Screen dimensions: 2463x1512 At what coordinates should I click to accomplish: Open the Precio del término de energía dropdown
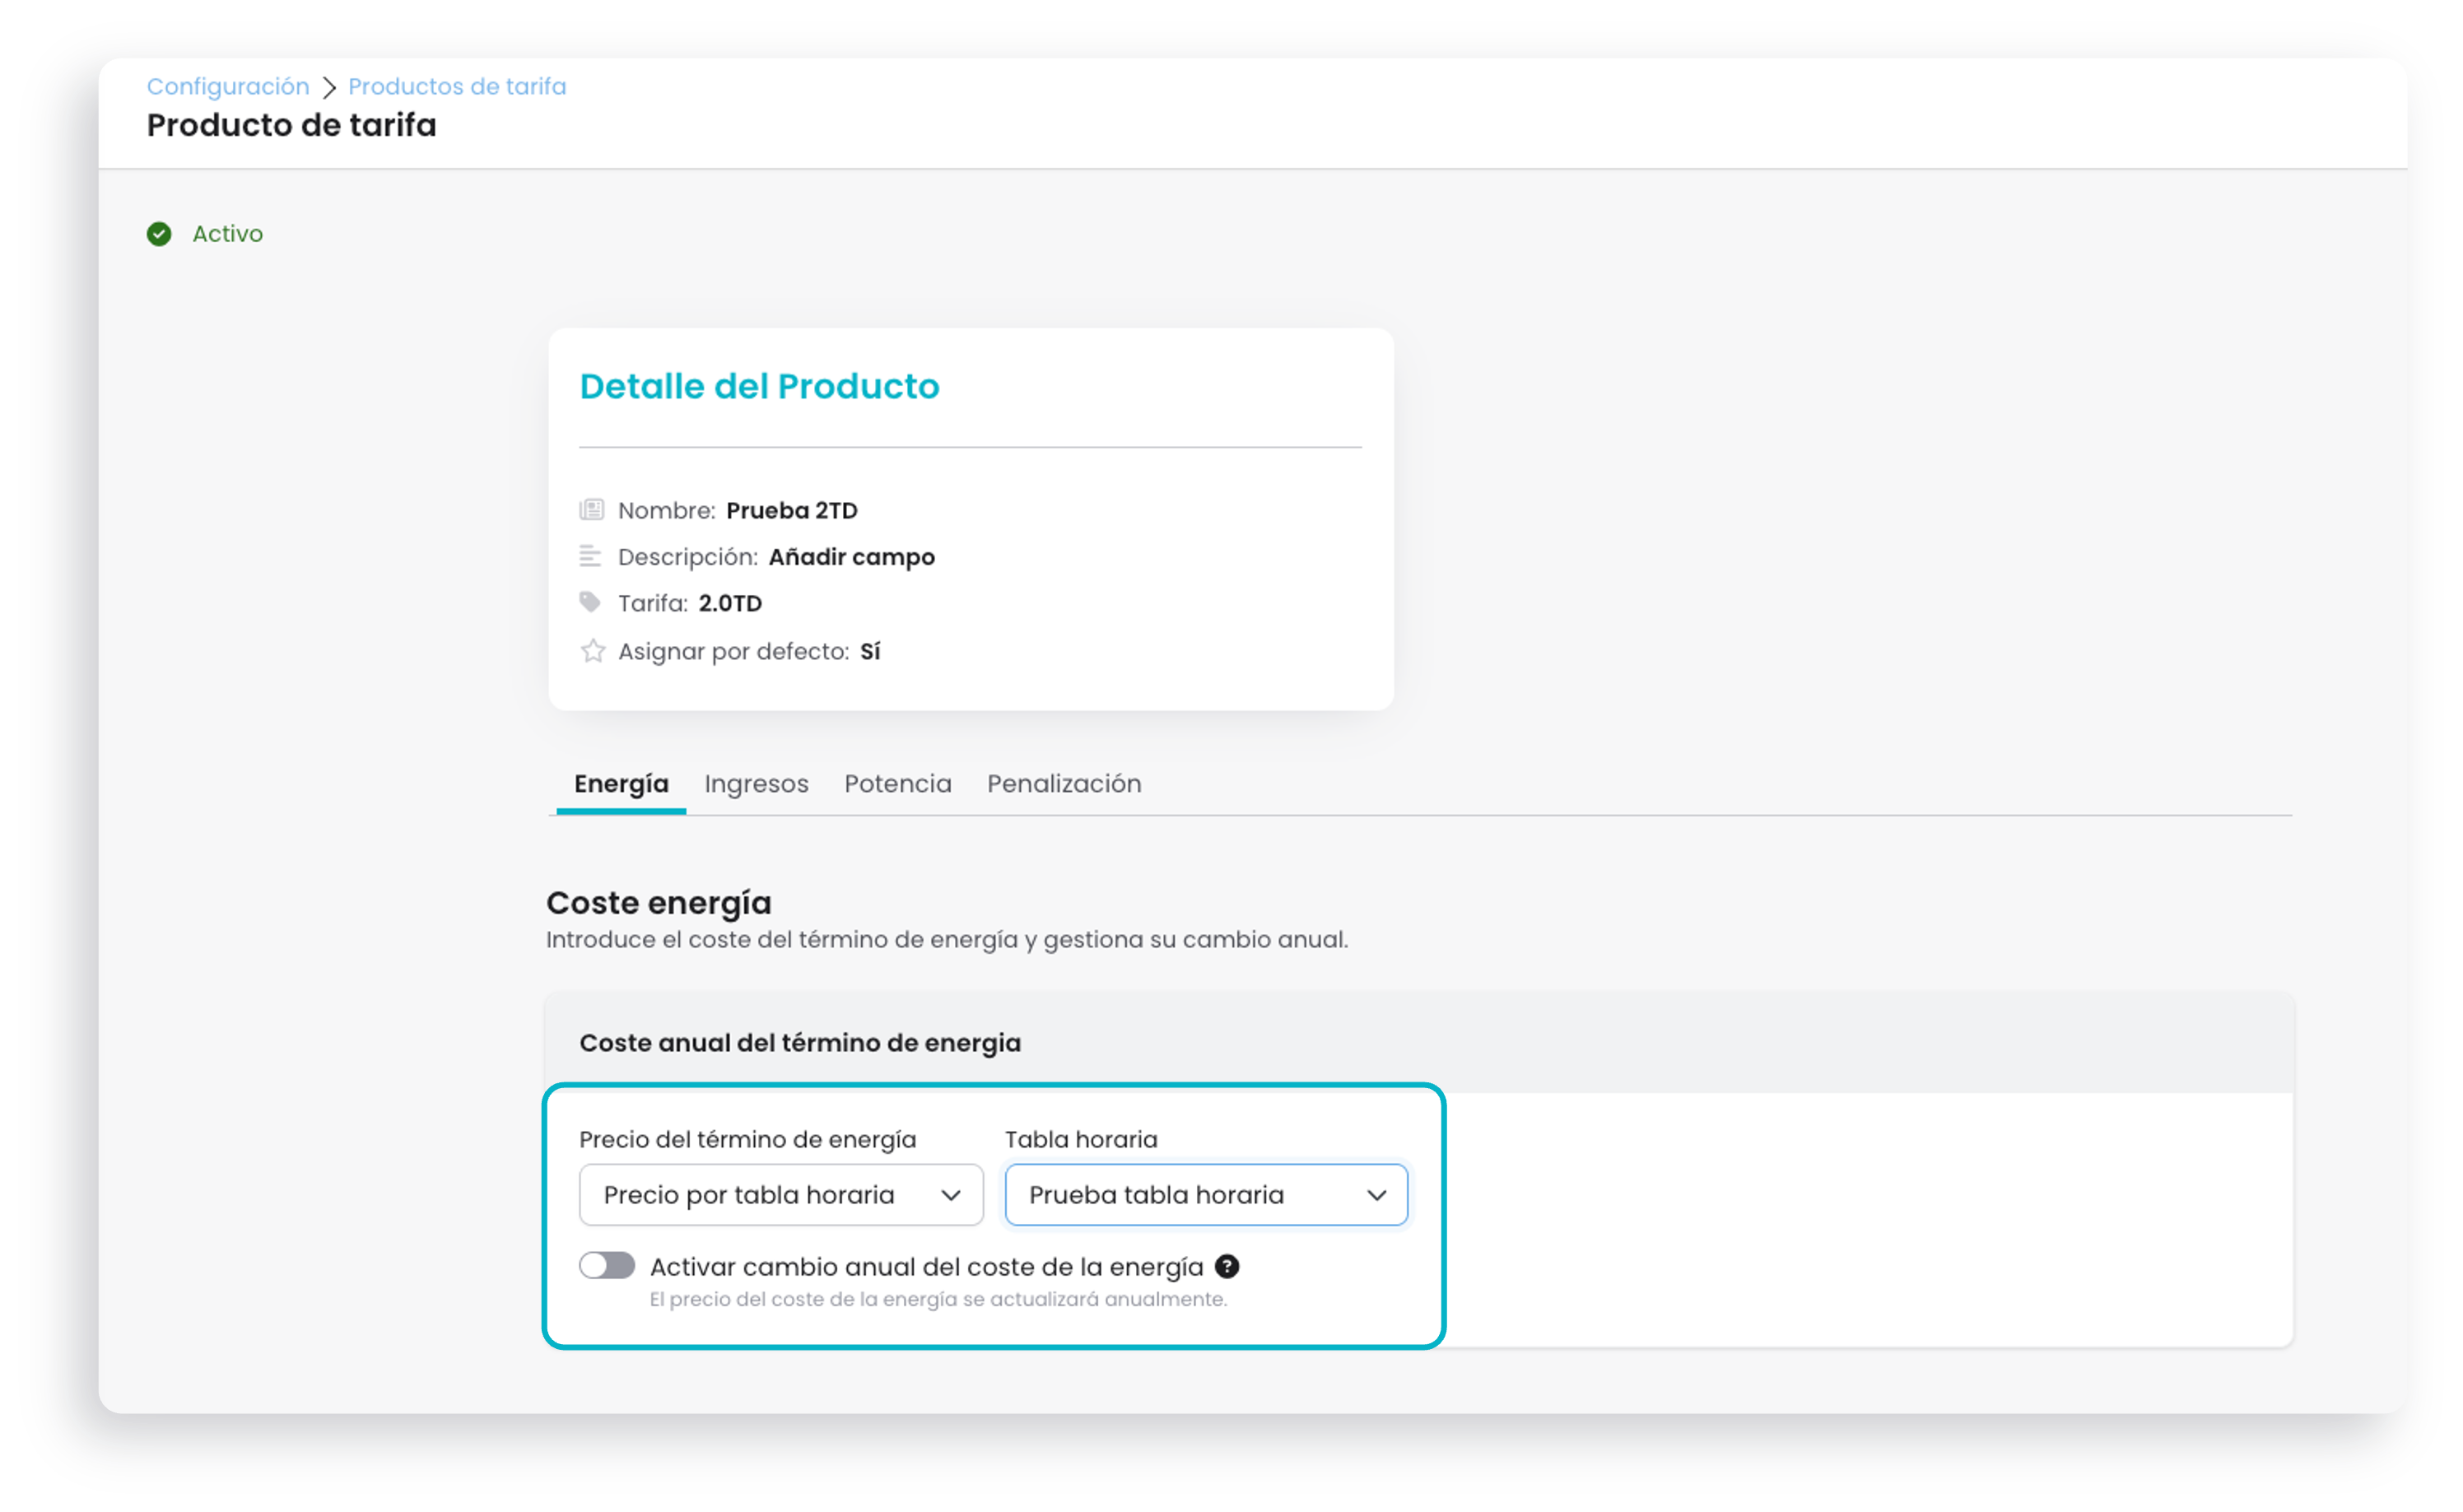coord(781,1195)
